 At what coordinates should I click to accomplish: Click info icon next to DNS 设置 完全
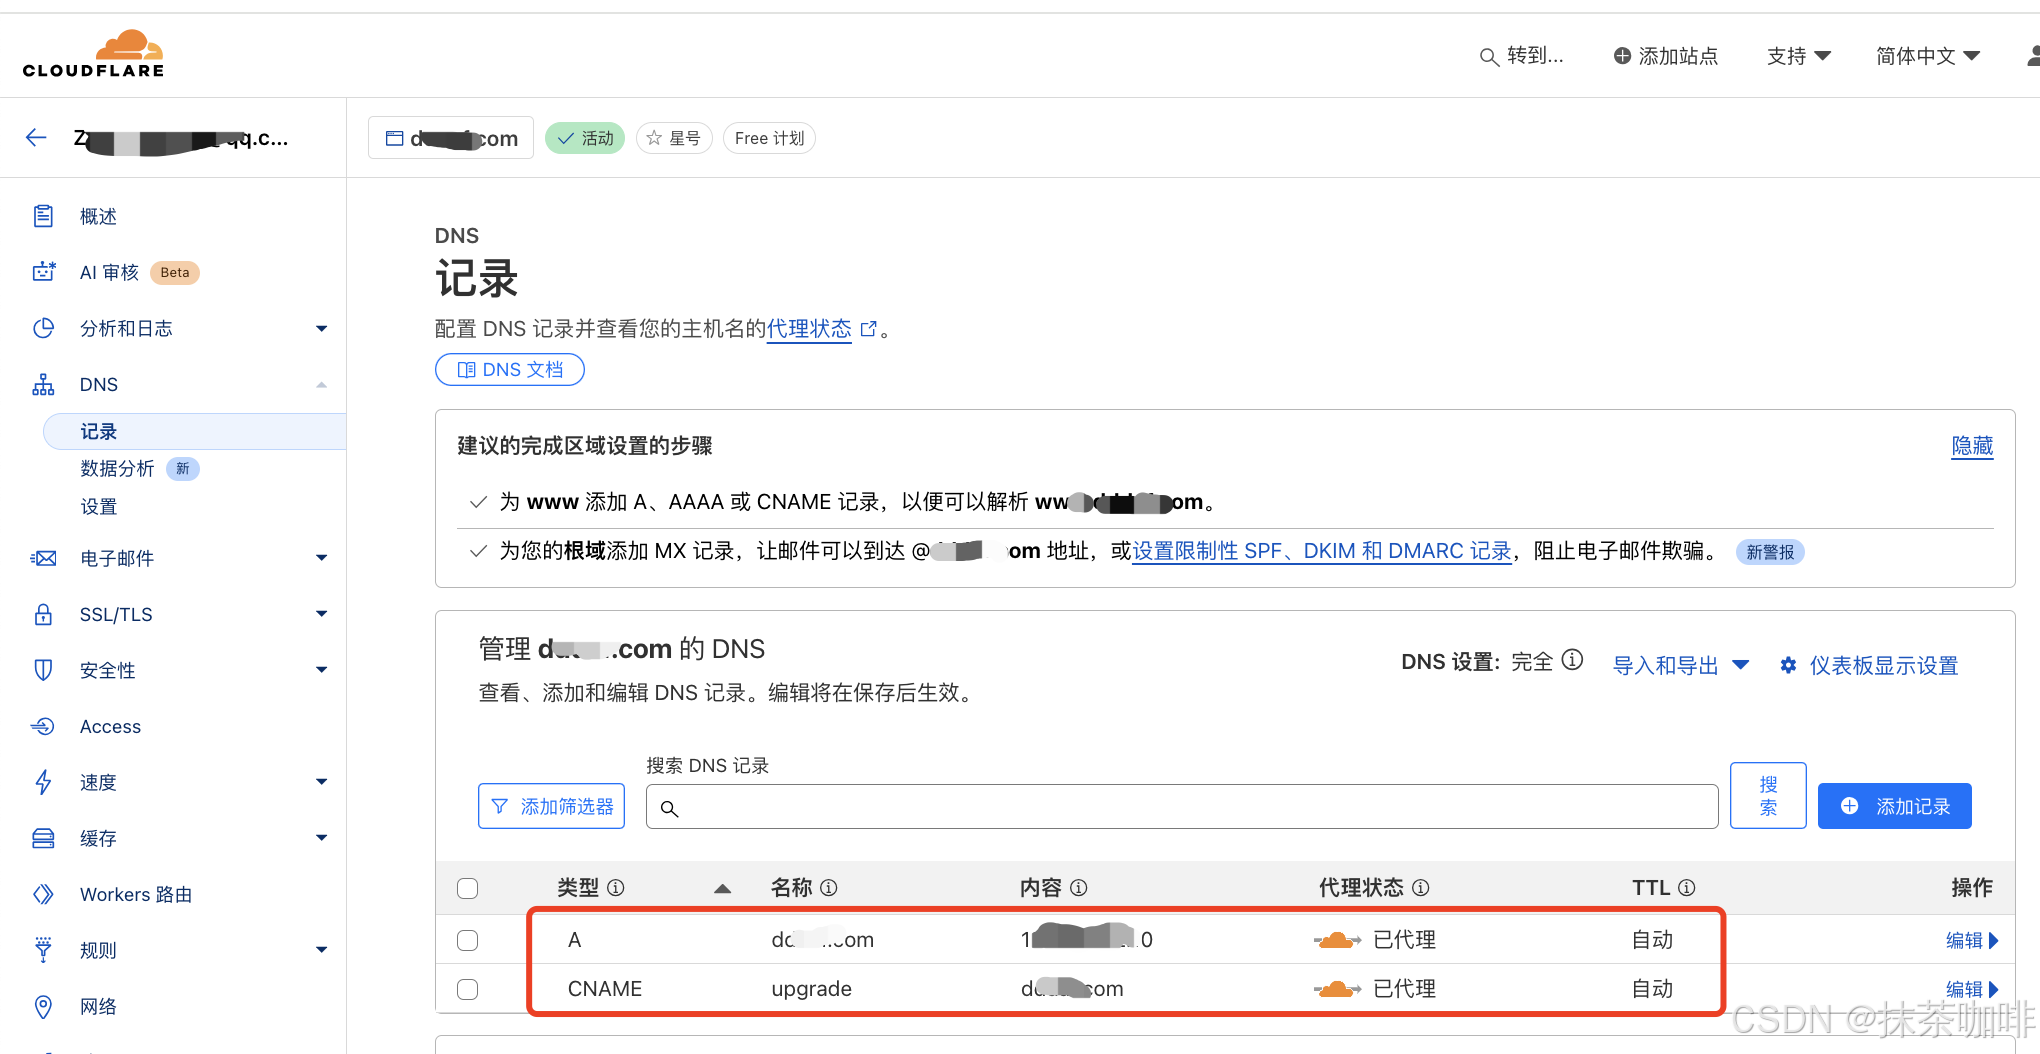(1573, 660)
